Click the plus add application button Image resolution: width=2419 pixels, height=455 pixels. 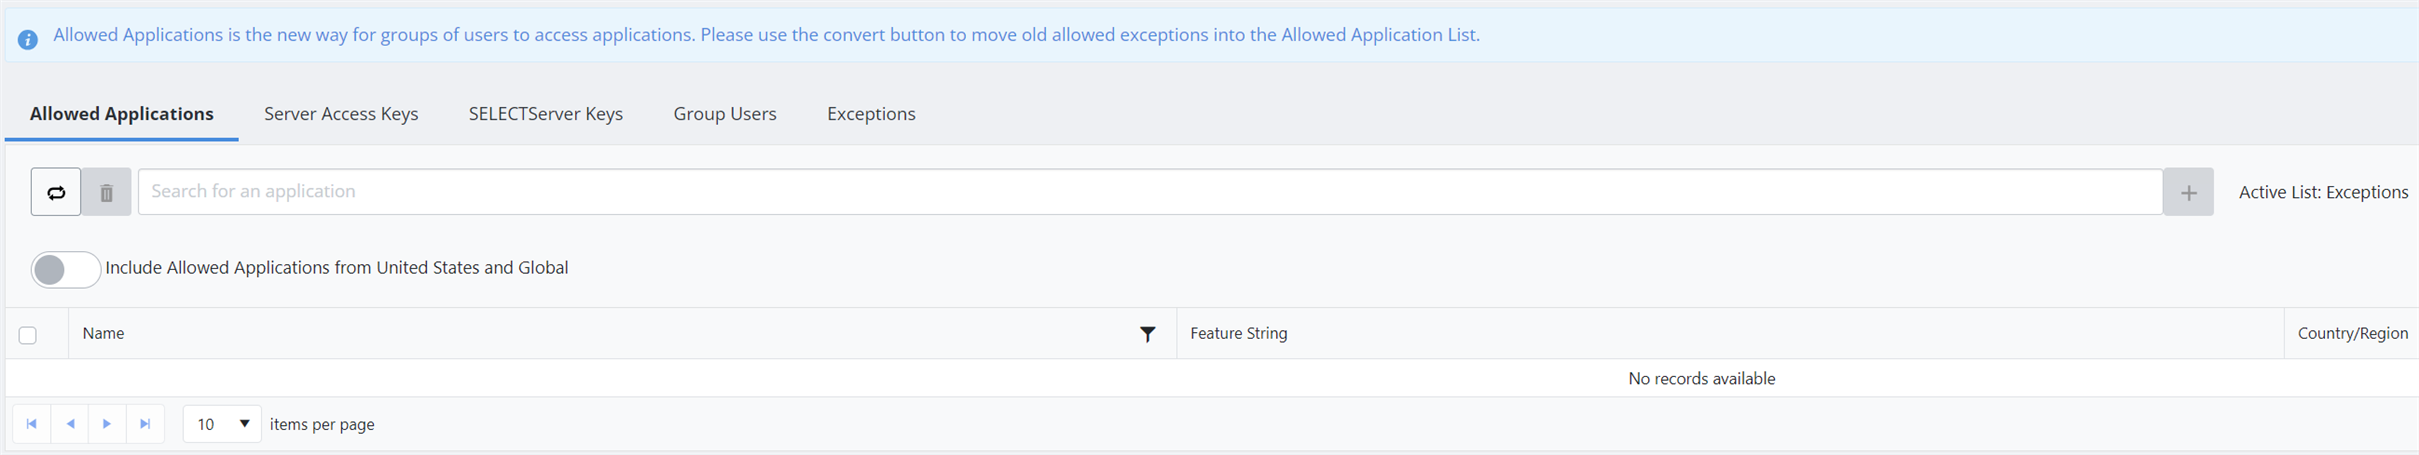[2188, 192]
